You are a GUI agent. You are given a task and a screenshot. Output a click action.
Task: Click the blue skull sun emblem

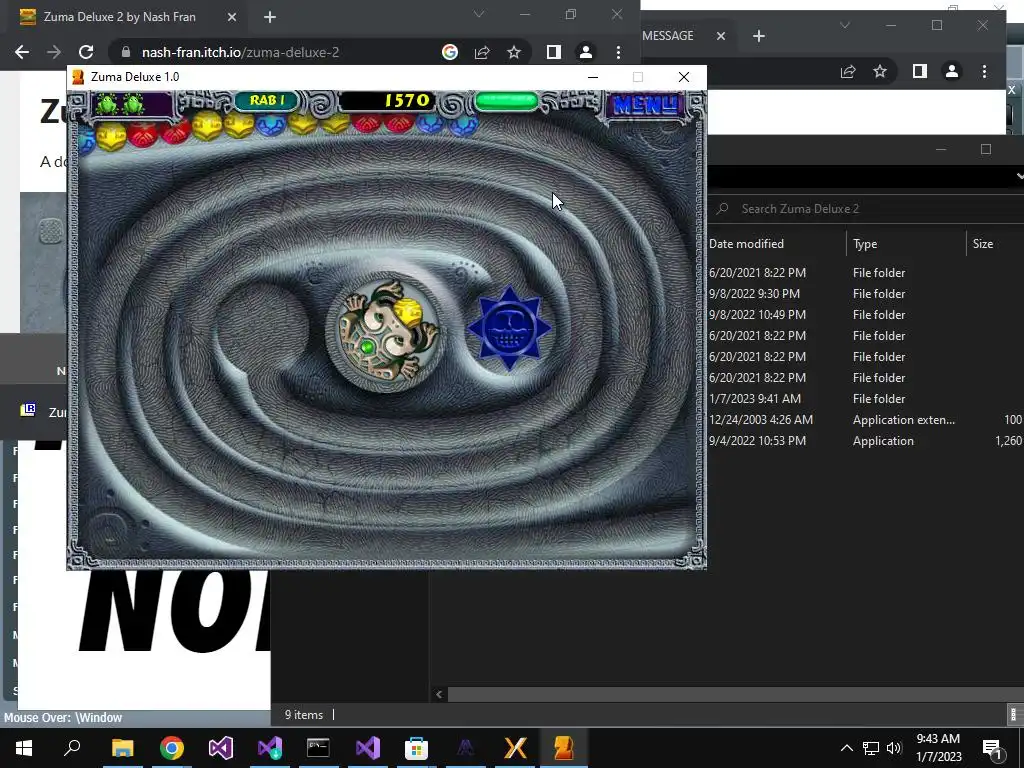click(509, 328)
